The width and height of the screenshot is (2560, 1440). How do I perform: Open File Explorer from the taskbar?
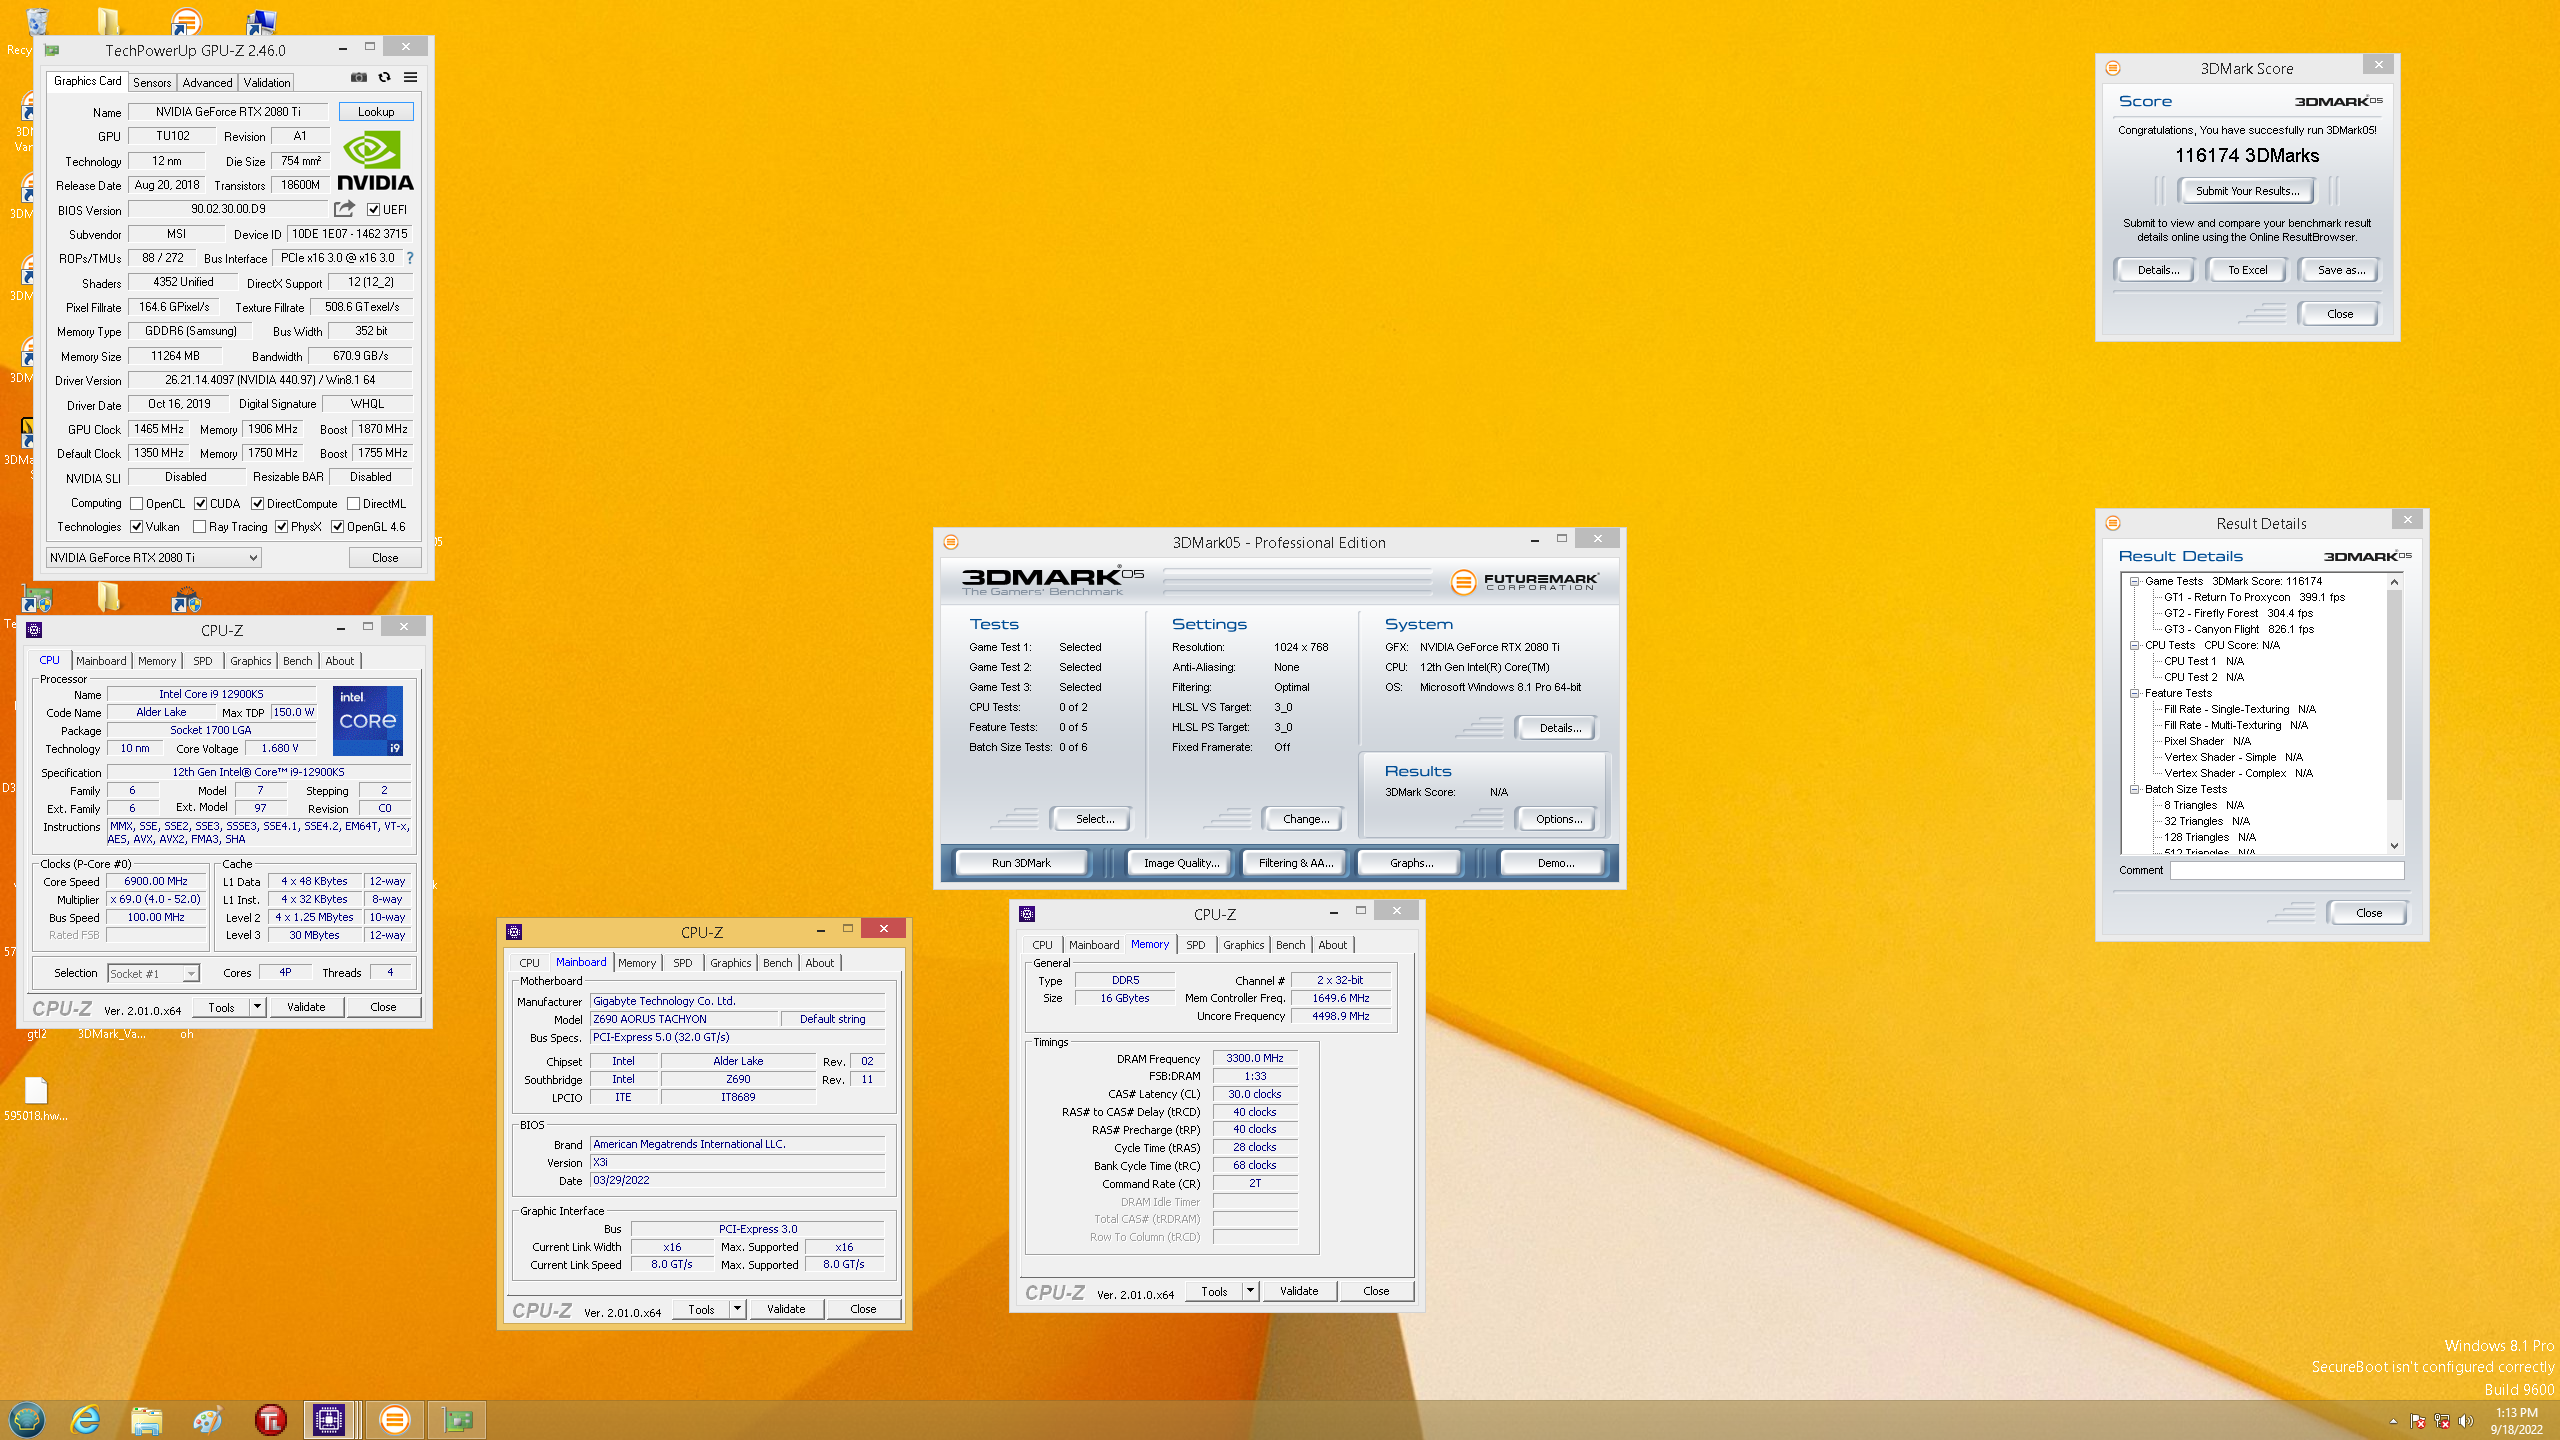146,1419
